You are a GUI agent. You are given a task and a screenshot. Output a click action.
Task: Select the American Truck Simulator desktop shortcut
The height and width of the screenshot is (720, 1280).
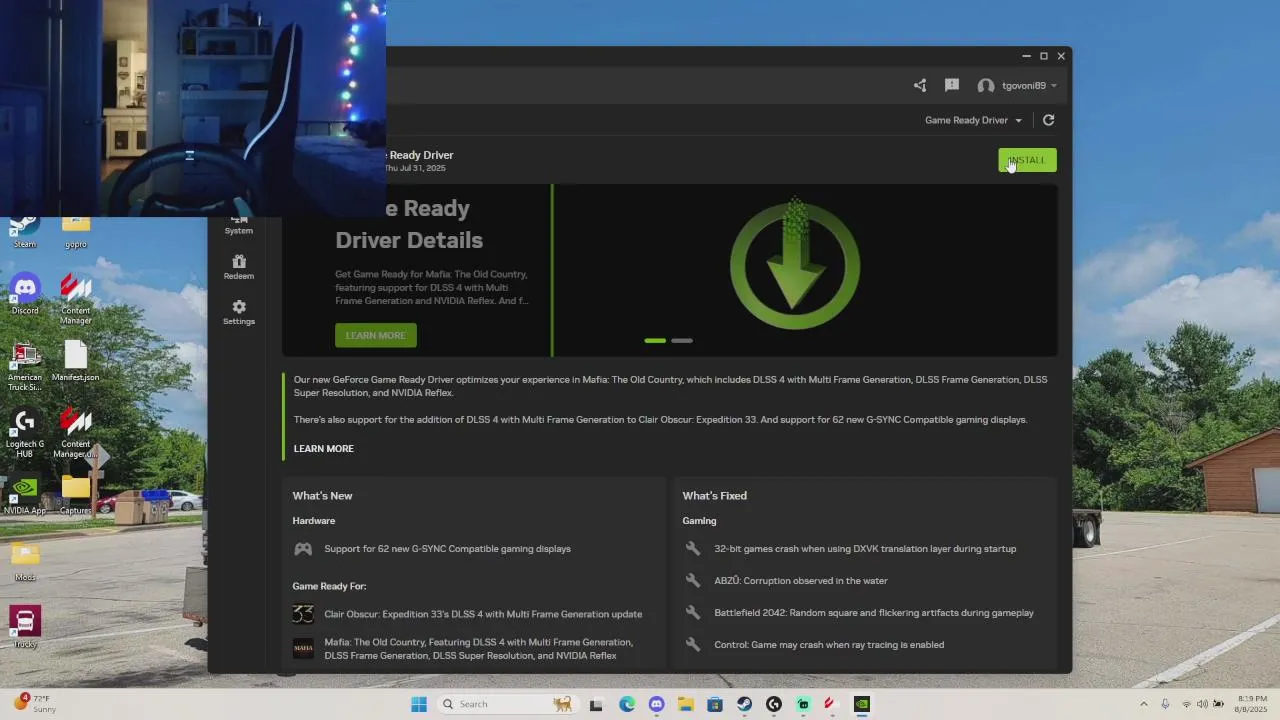click(25, 365)
